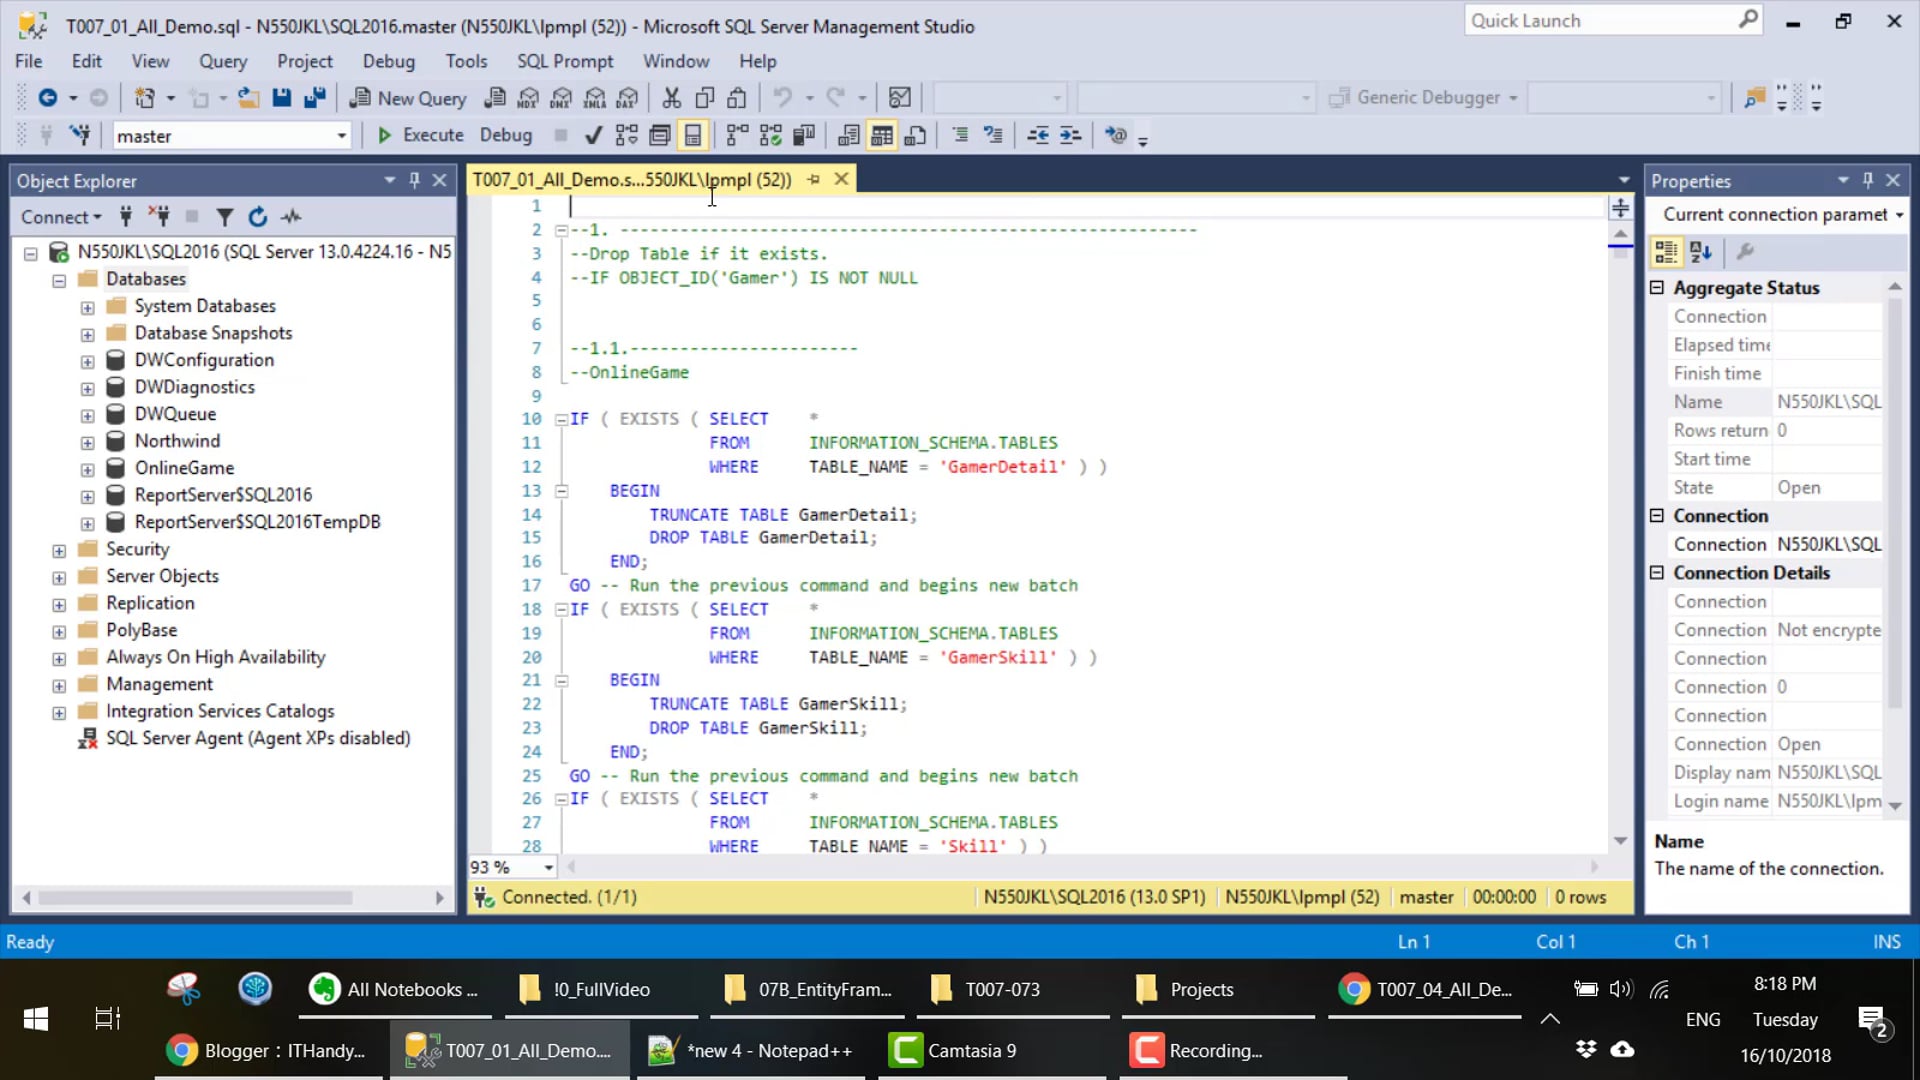Toggle auto-hide pin on Object Explorer
The image size is (1920, 1080).
(x=414, y=180)
